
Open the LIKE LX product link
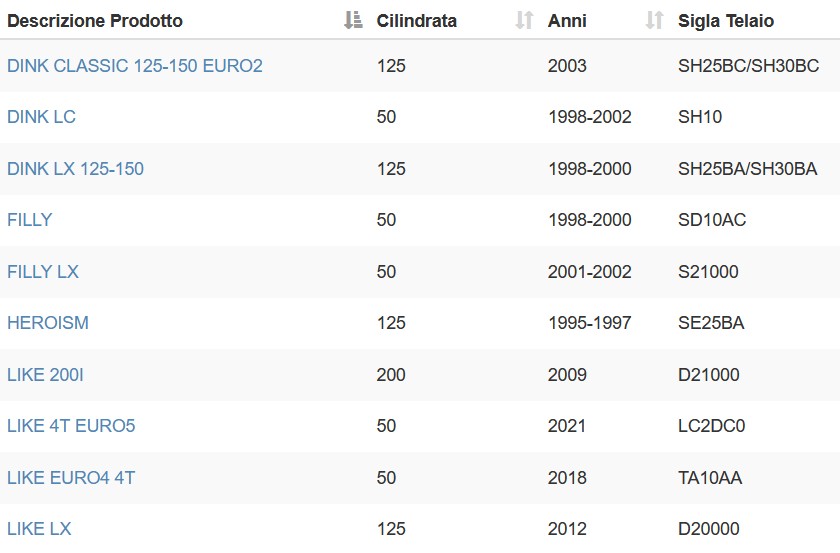point(39,528)
